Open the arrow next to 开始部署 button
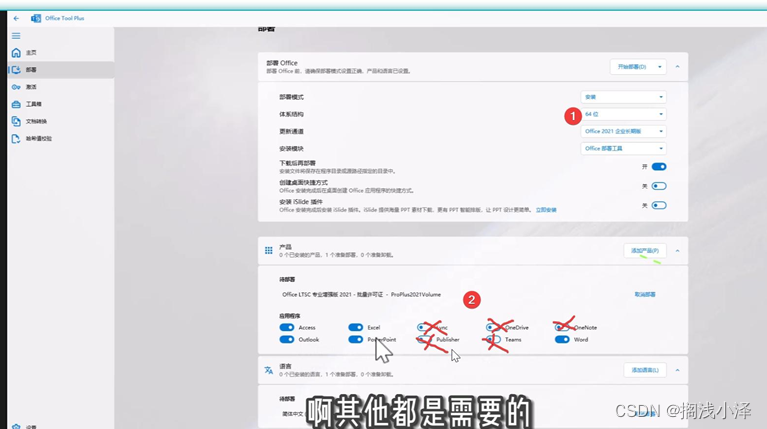The image size is (767, 429). click(x=660, y=67)
